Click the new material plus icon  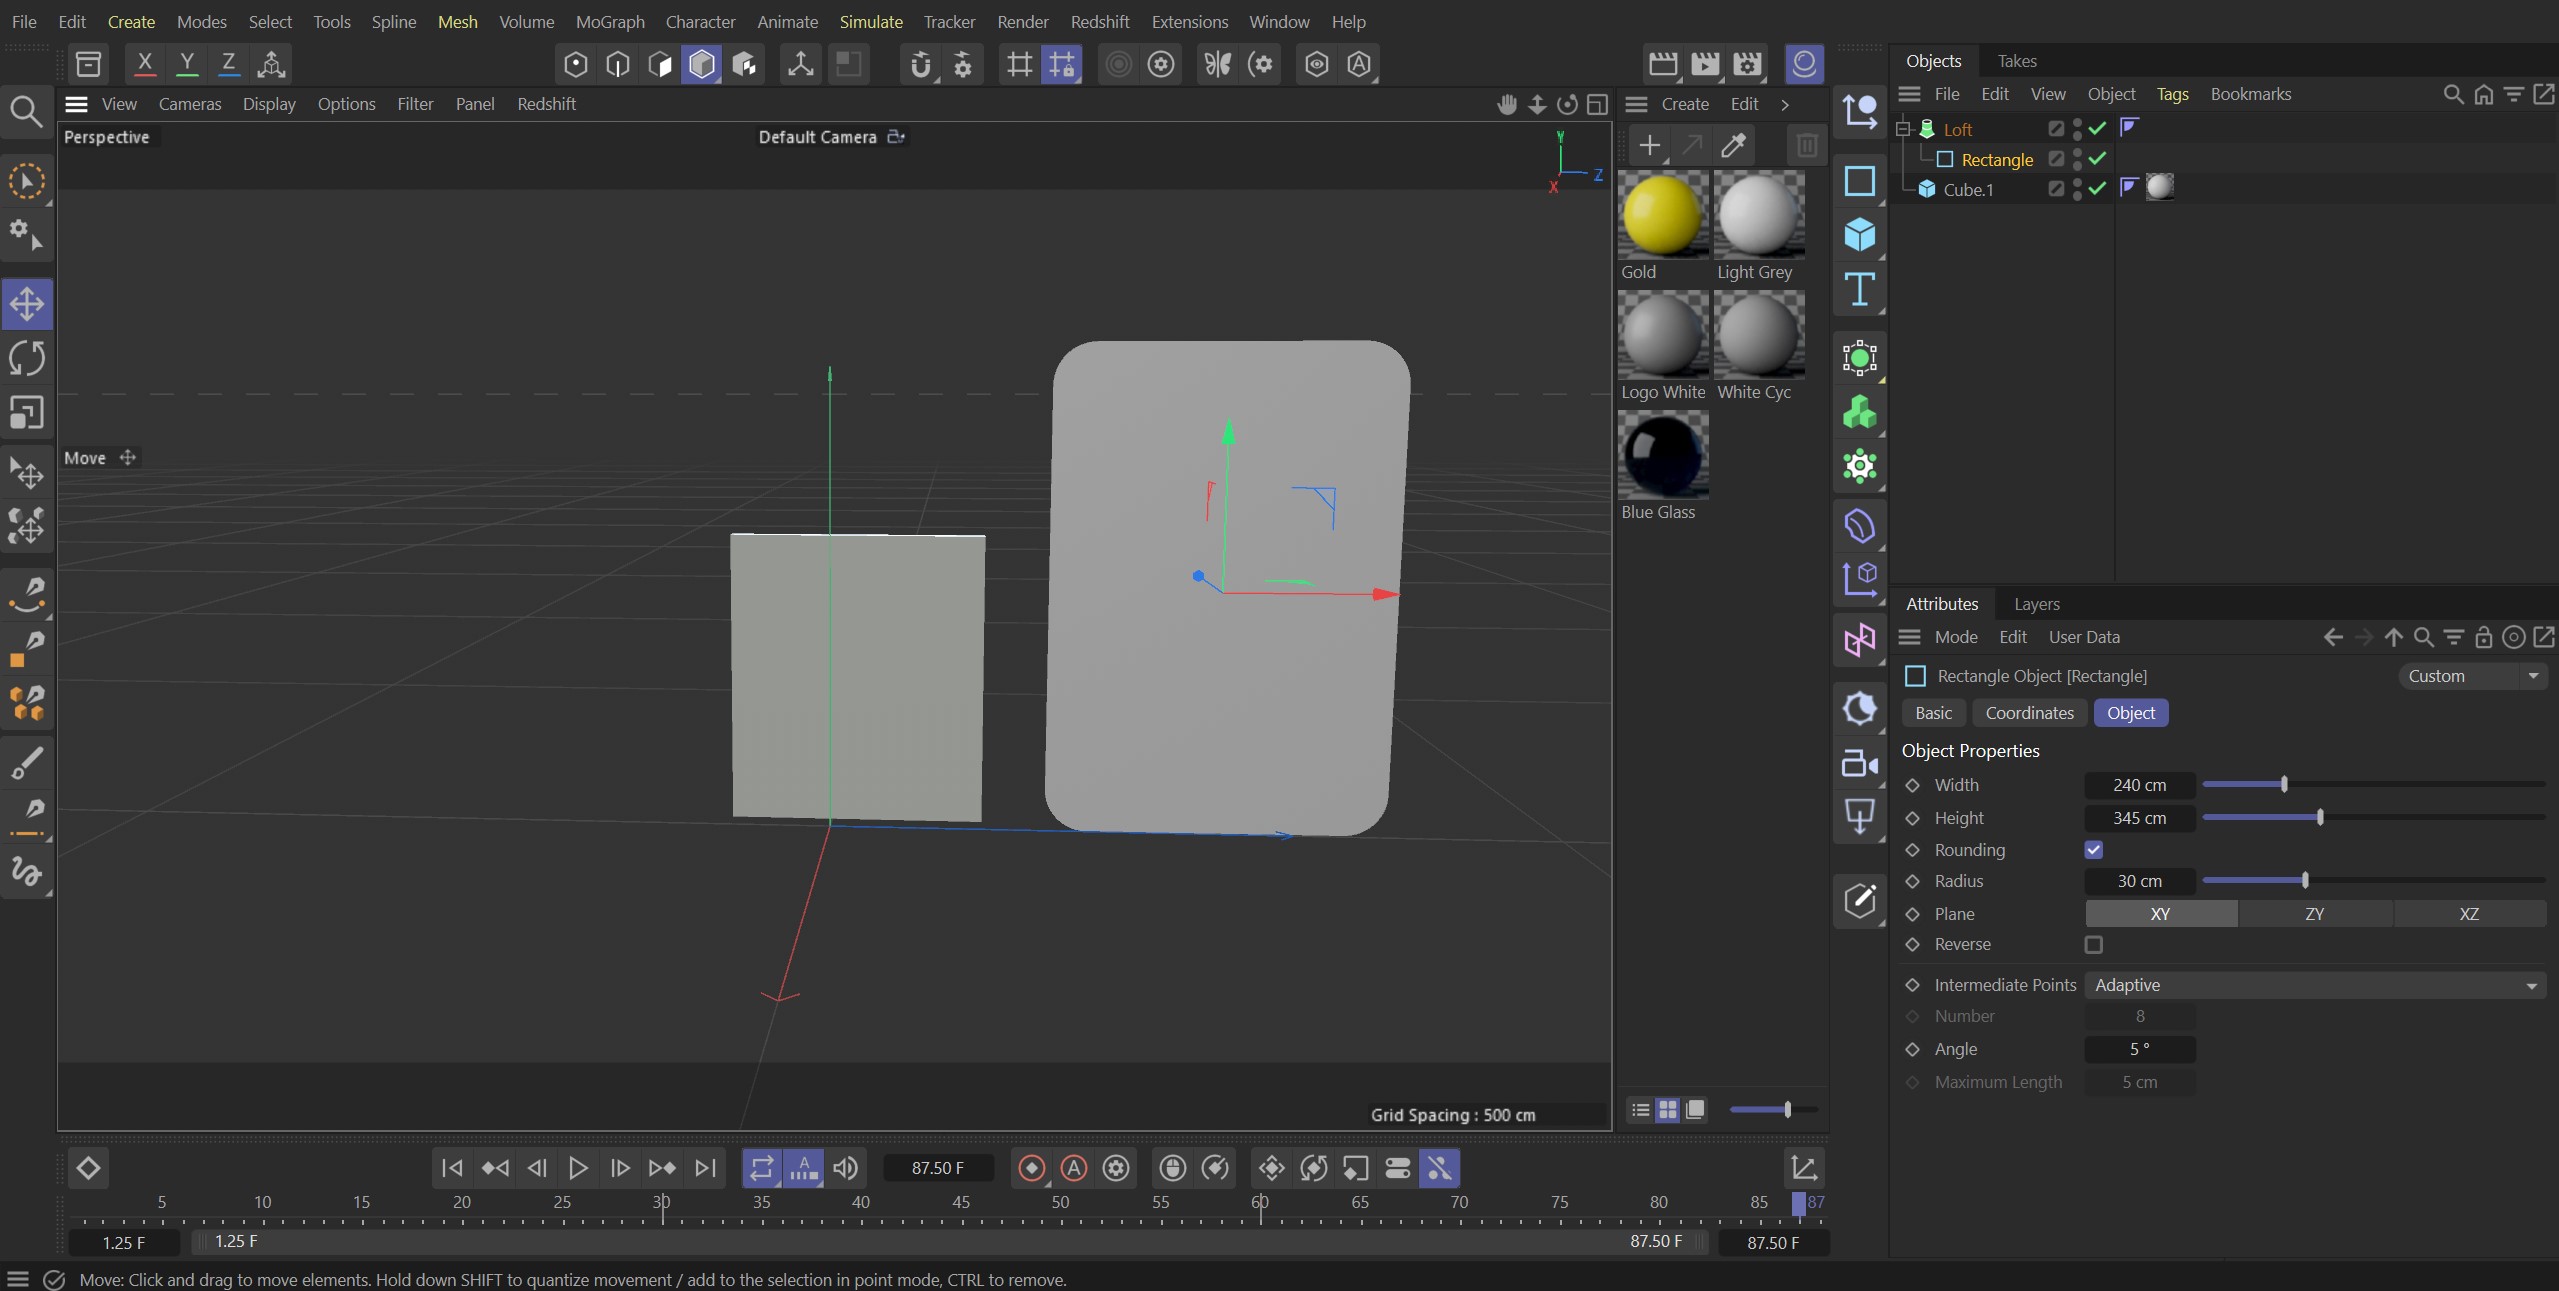pyautogui.click(x=1649, y=146)
